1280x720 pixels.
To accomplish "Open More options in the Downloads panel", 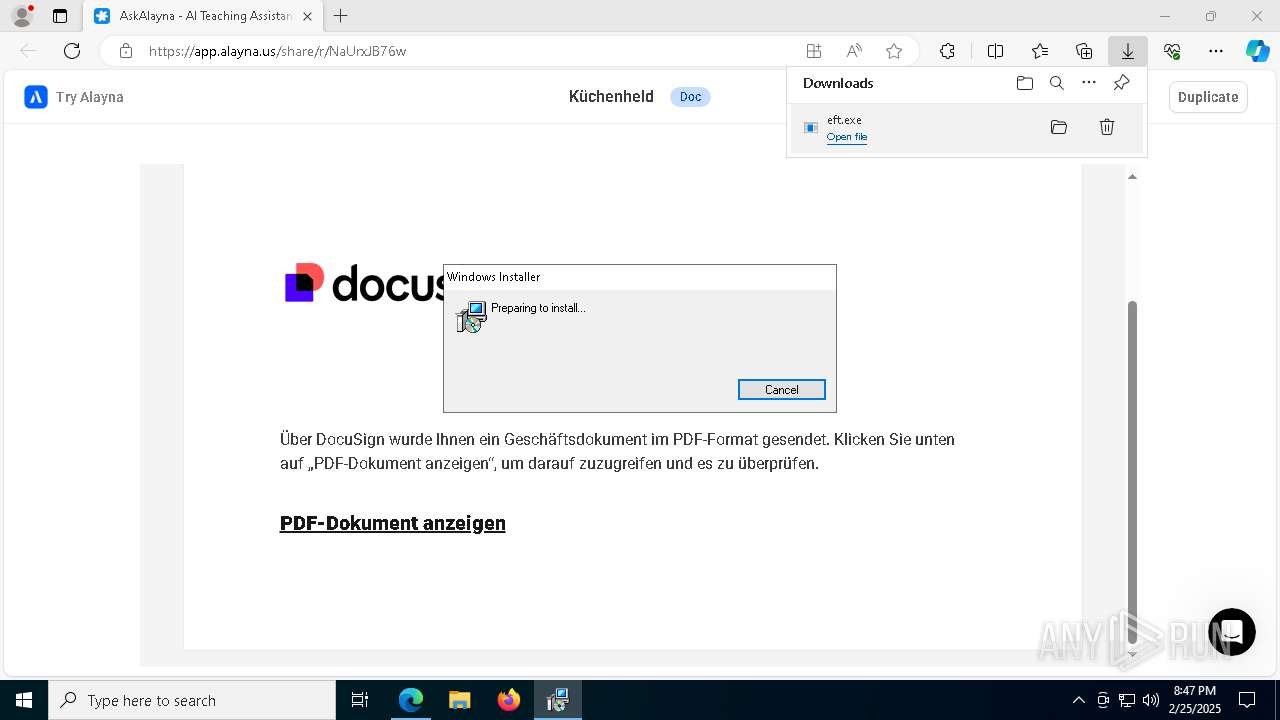I will pyautogui.click(x=1089, y=83).
